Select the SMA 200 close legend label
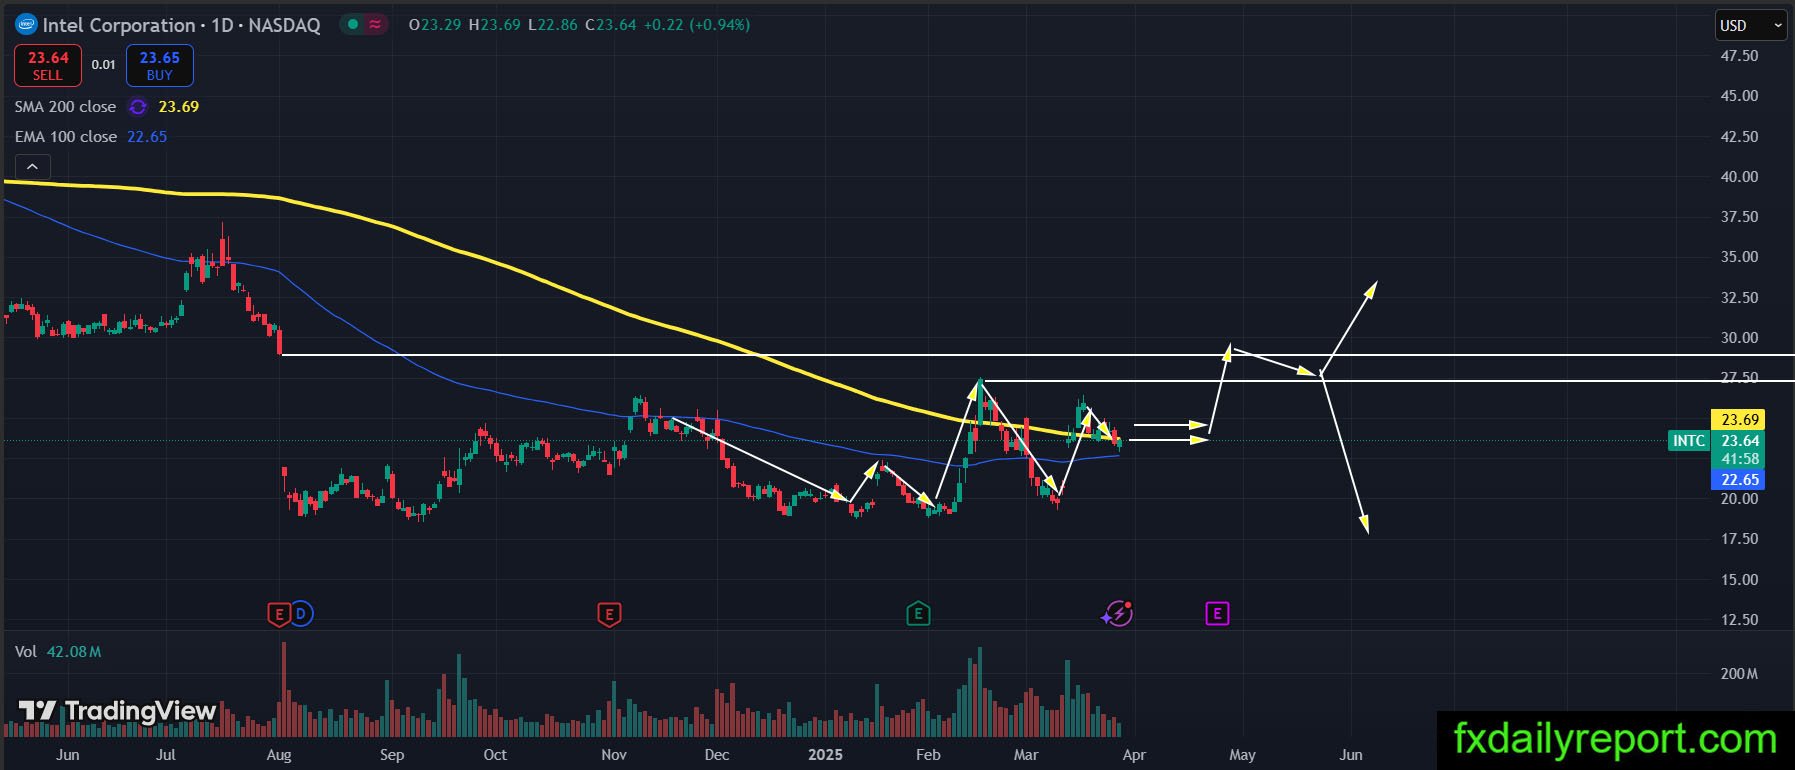 [65, 107]
